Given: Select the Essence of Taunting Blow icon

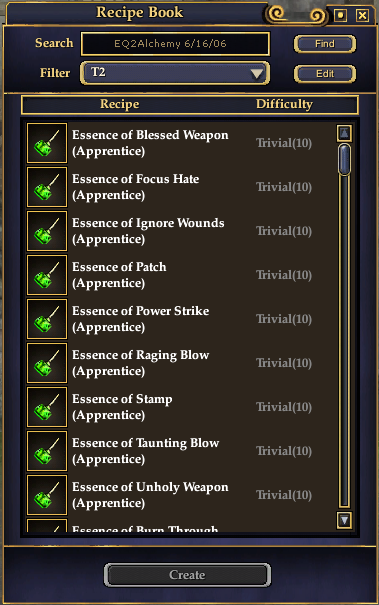Looking at the screenshot, I should (47, 451).
